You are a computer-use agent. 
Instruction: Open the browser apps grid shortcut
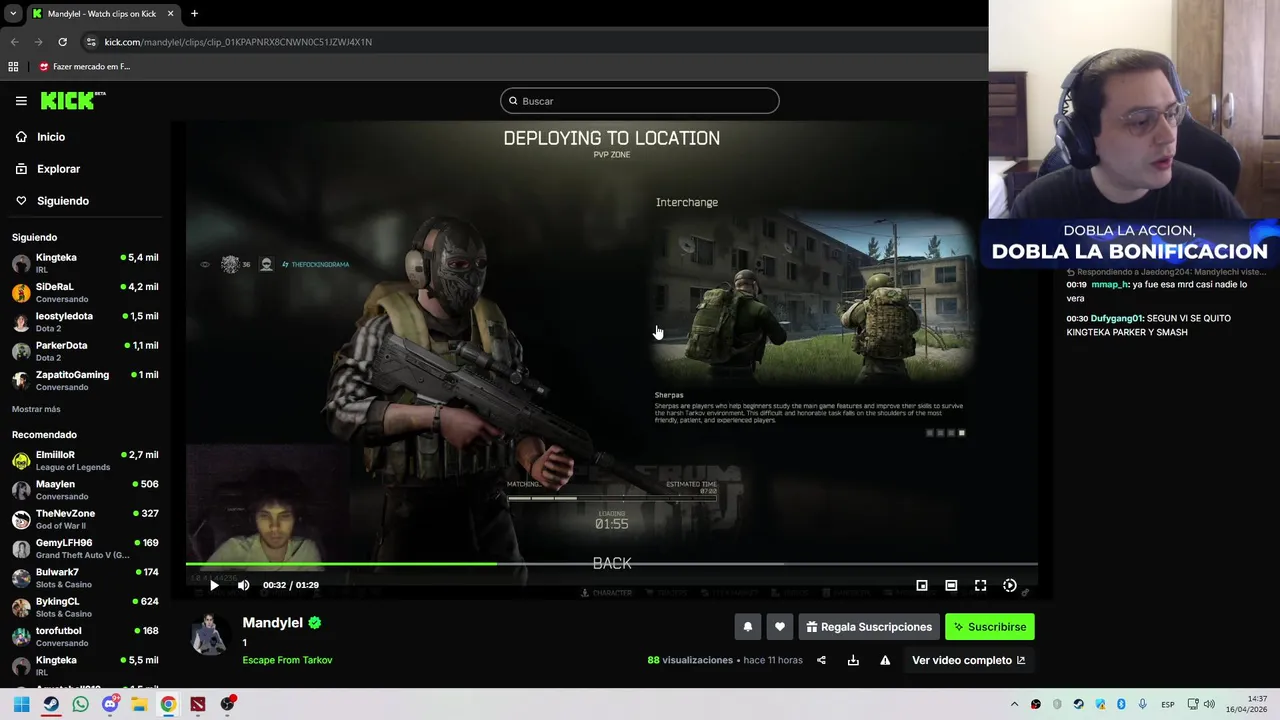tap(13, 67)
